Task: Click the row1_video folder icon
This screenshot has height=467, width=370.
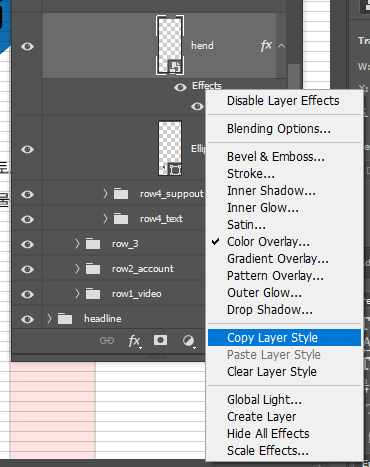Action: (93, 294)
